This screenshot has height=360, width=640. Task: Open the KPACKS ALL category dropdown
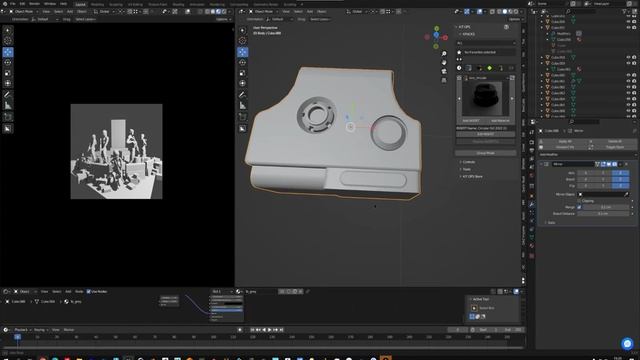486,43
